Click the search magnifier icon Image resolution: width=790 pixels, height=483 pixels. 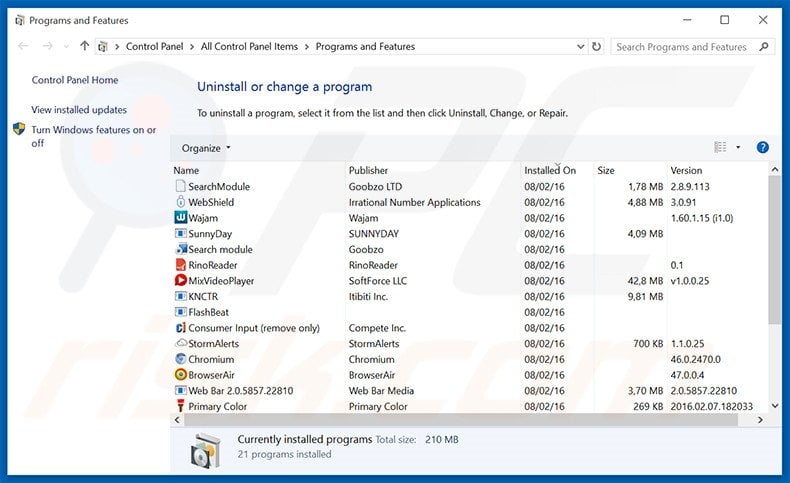(x=764, y=46)
